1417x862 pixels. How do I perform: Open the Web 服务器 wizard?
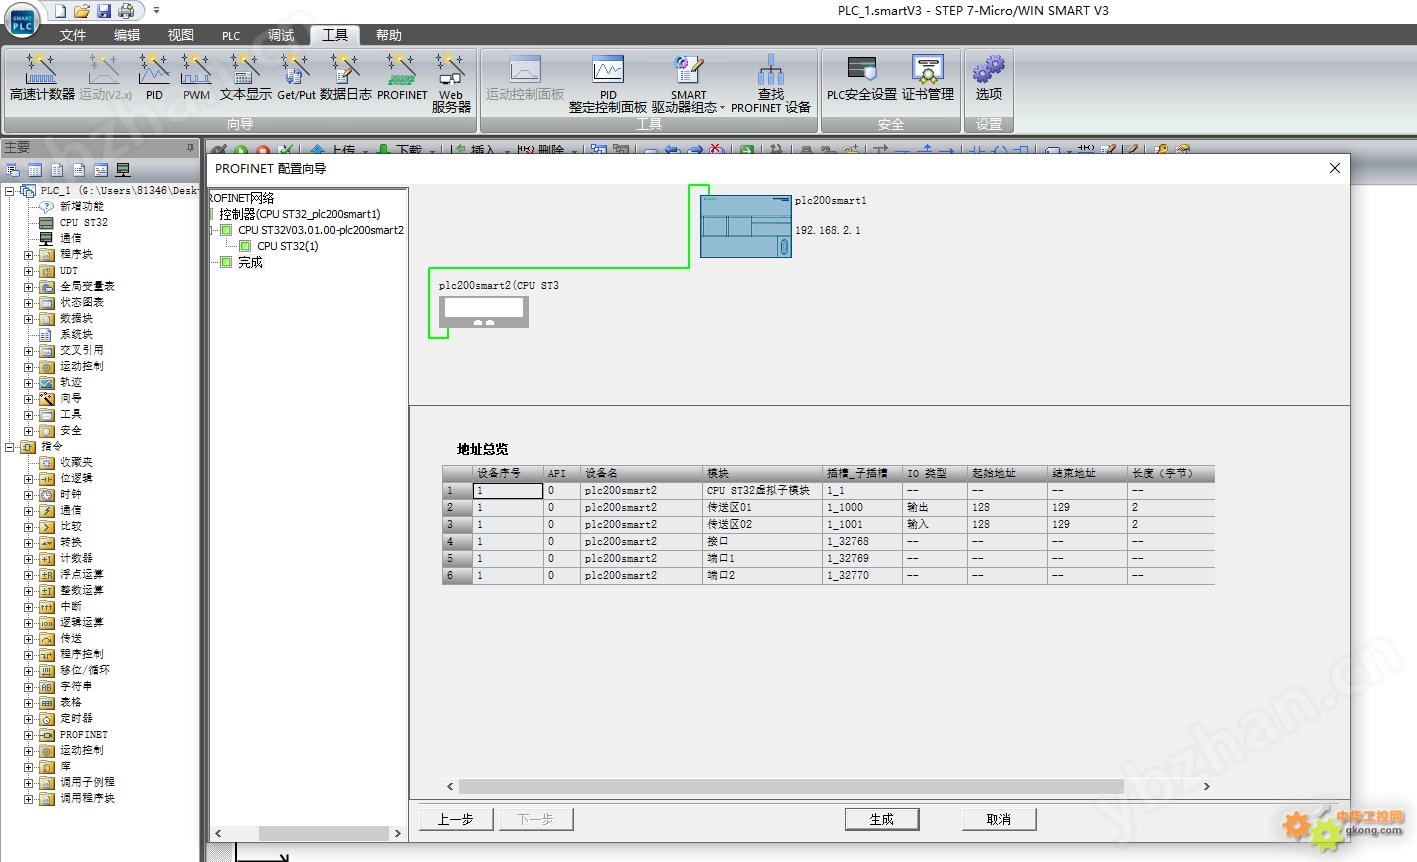point(451,70)
